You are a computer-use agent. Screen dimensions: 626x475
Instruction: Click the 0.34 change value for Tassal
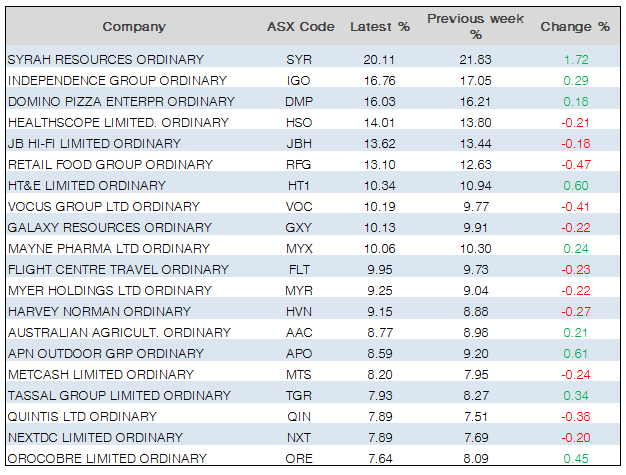[x=574, y=396]
